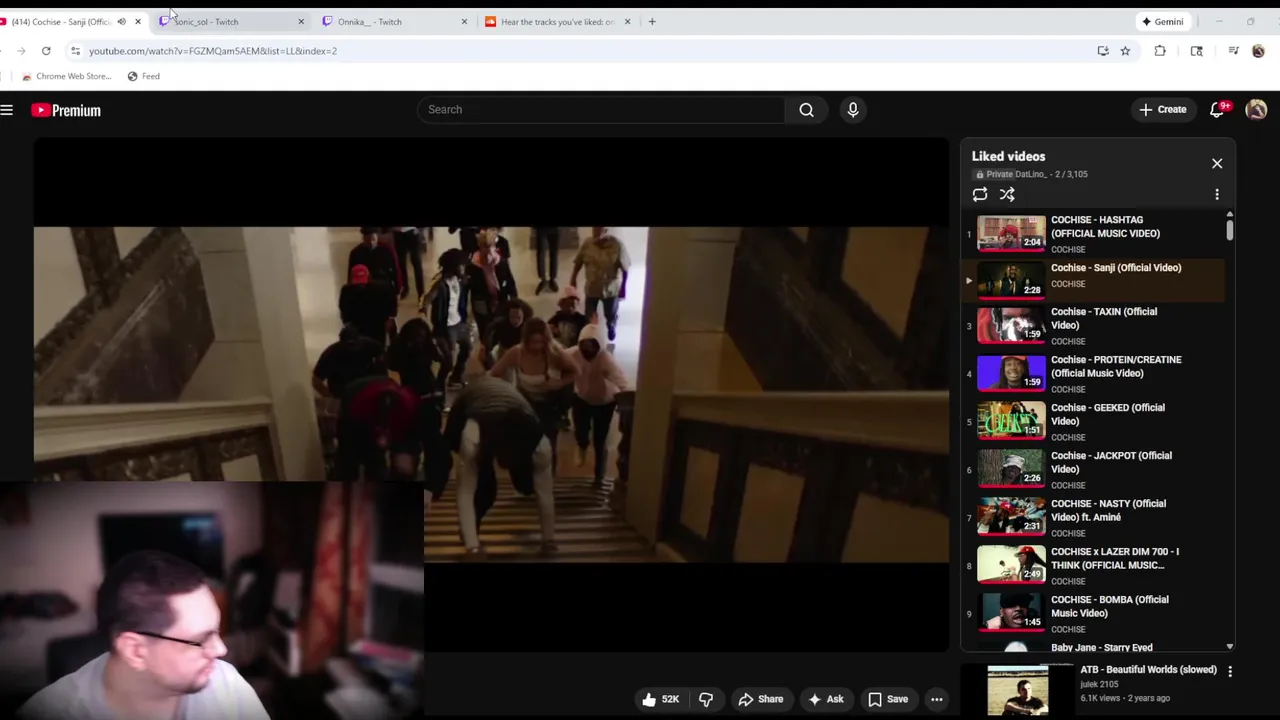This screenshot has height=720, width=1280.
Task: Toggle loop playlist in Liked videos
Action: pyautogui.click(x=980, y=195)
